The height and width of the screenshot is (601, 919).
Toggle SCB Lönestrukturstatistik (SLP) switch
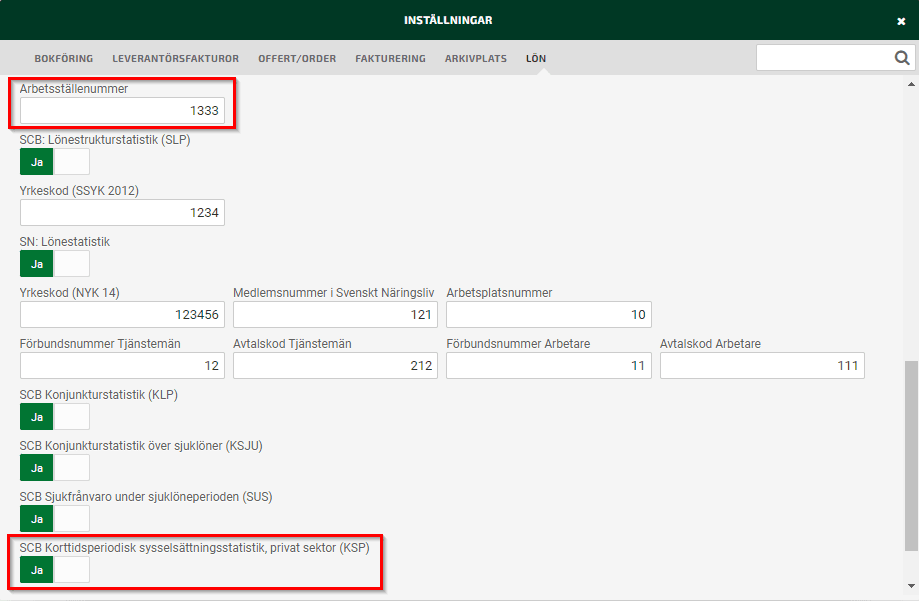point(54,162)
